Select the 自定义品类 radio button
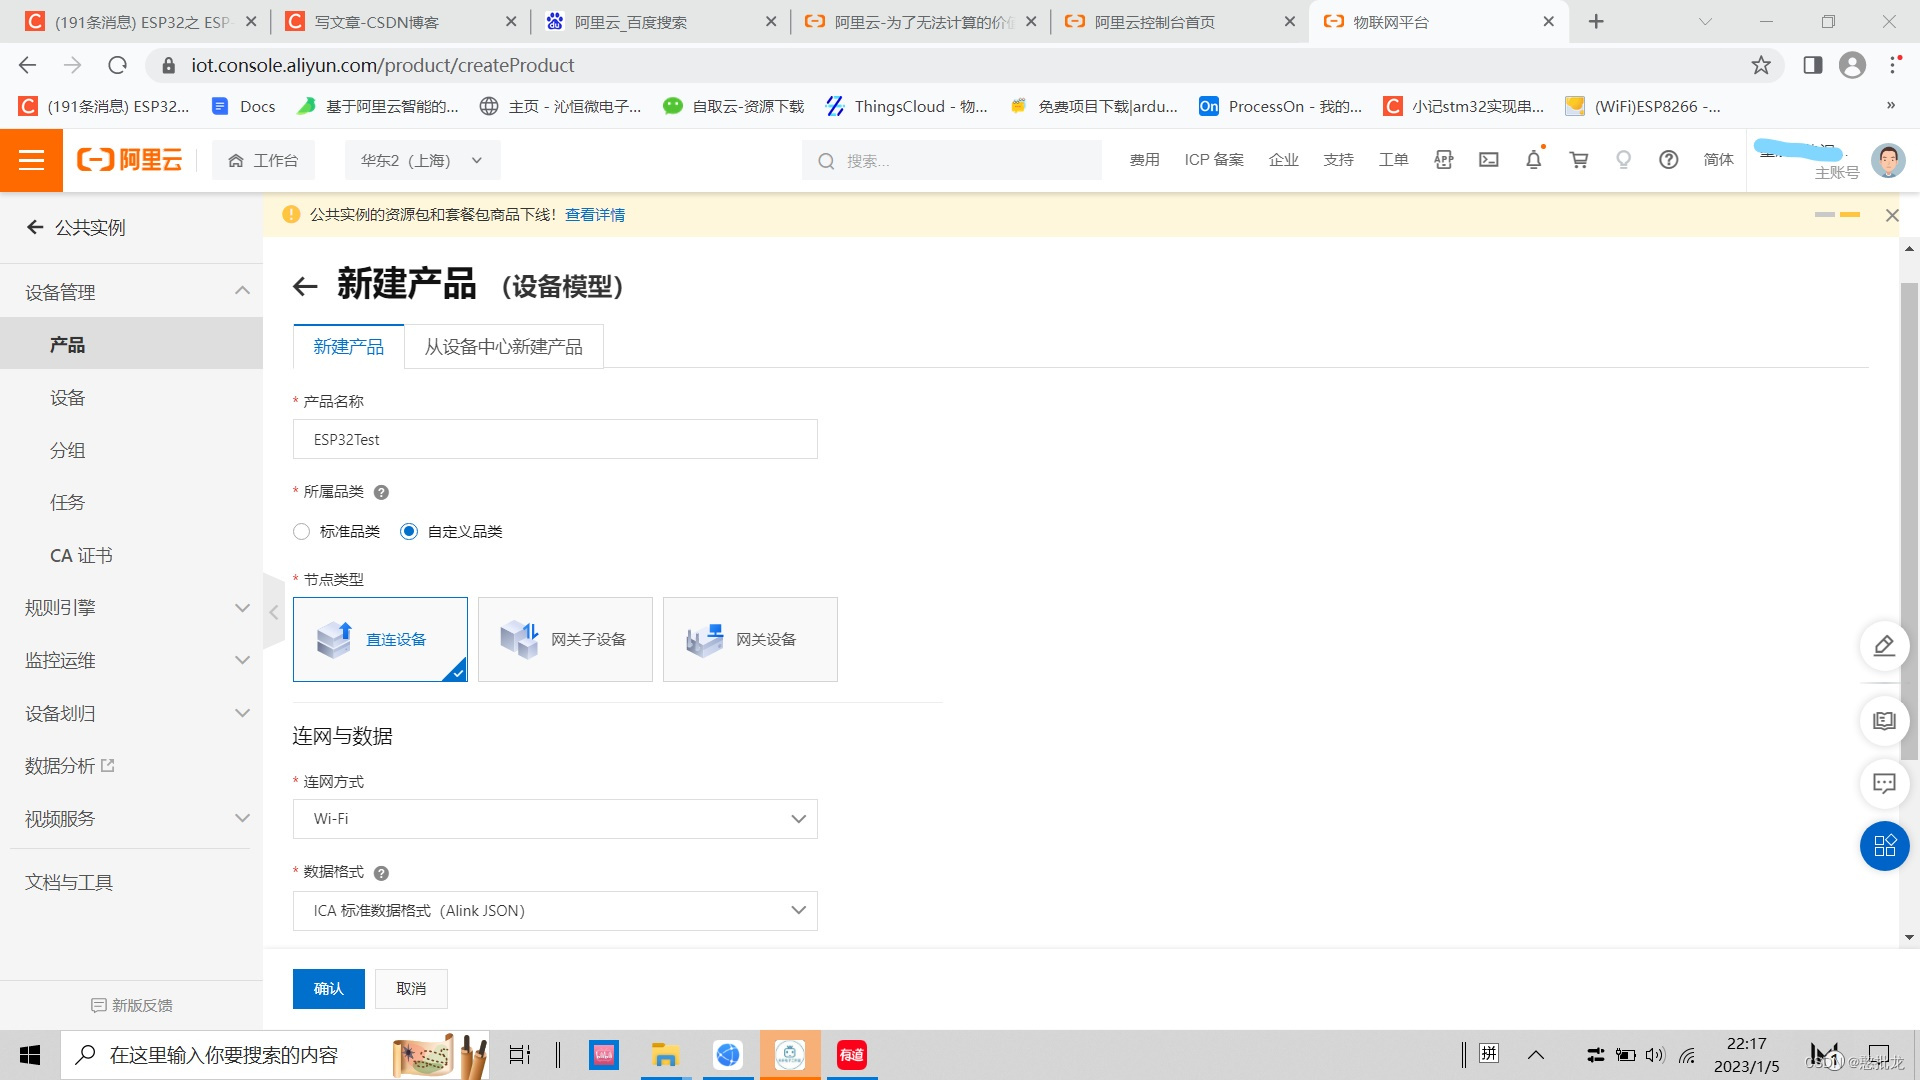The height and width of the screenshot is (1080, 1920). coord(408,531)
